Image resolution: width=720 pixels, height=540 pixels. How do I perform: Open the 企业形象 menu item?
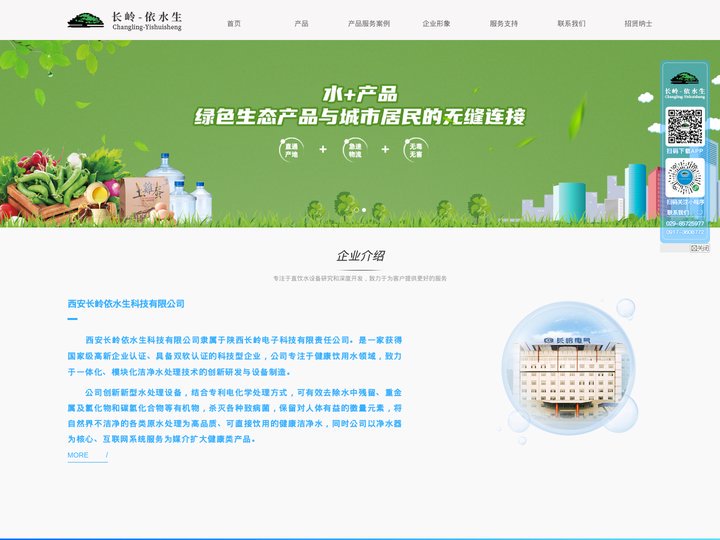tap(436, 23)
